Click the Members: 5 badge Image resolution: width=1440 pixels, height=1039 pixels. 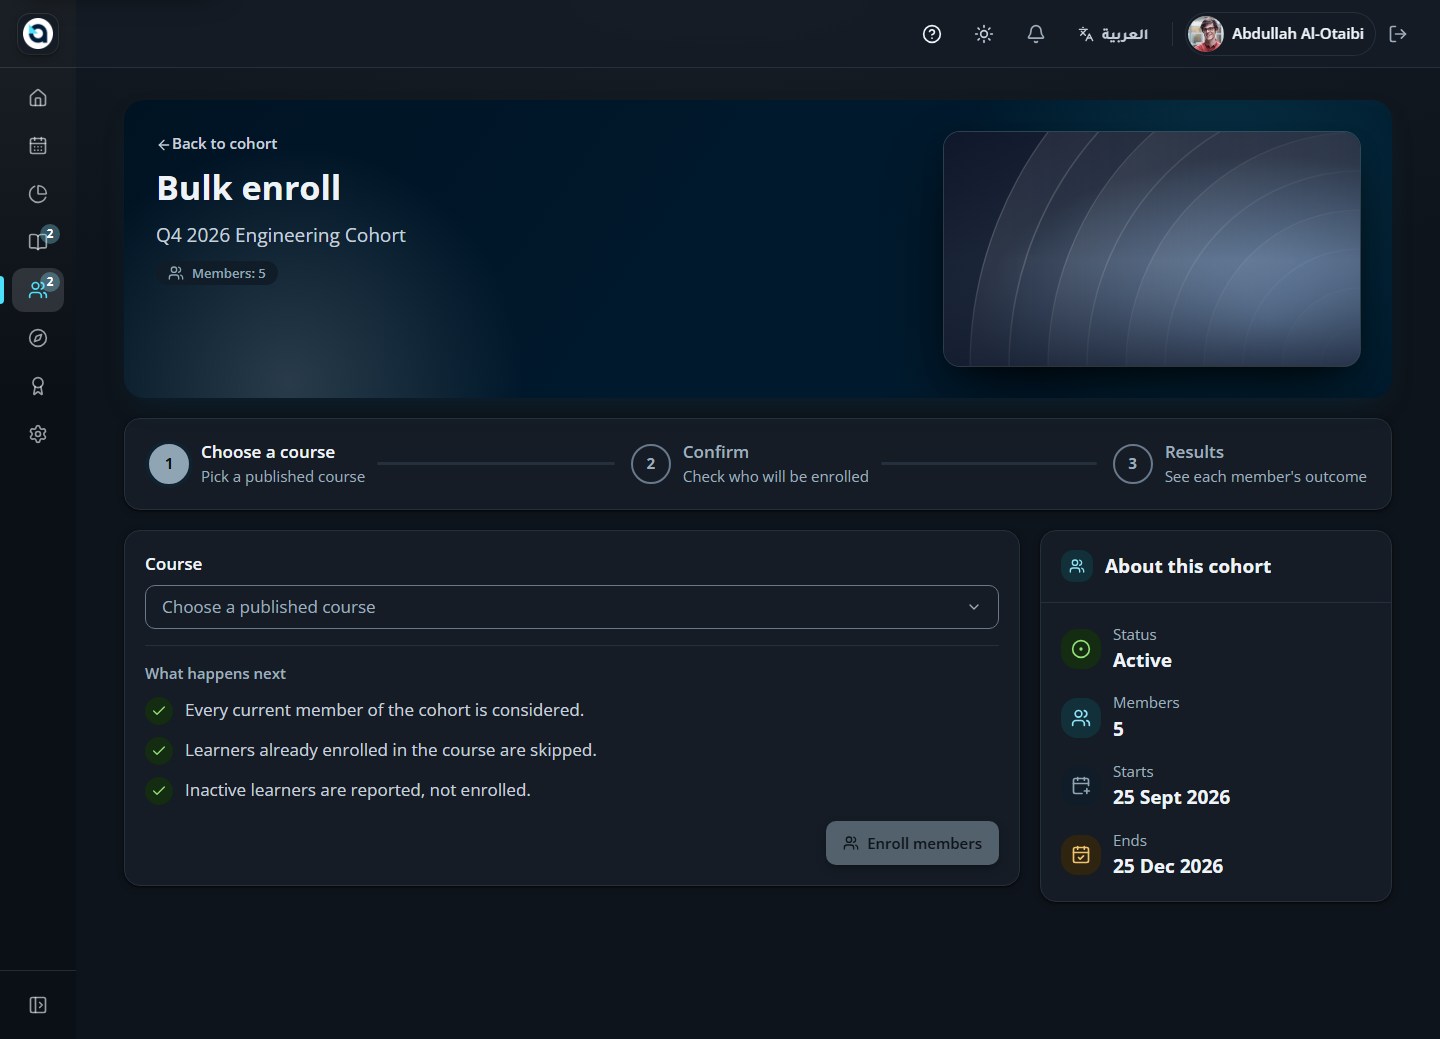point(217,273)
